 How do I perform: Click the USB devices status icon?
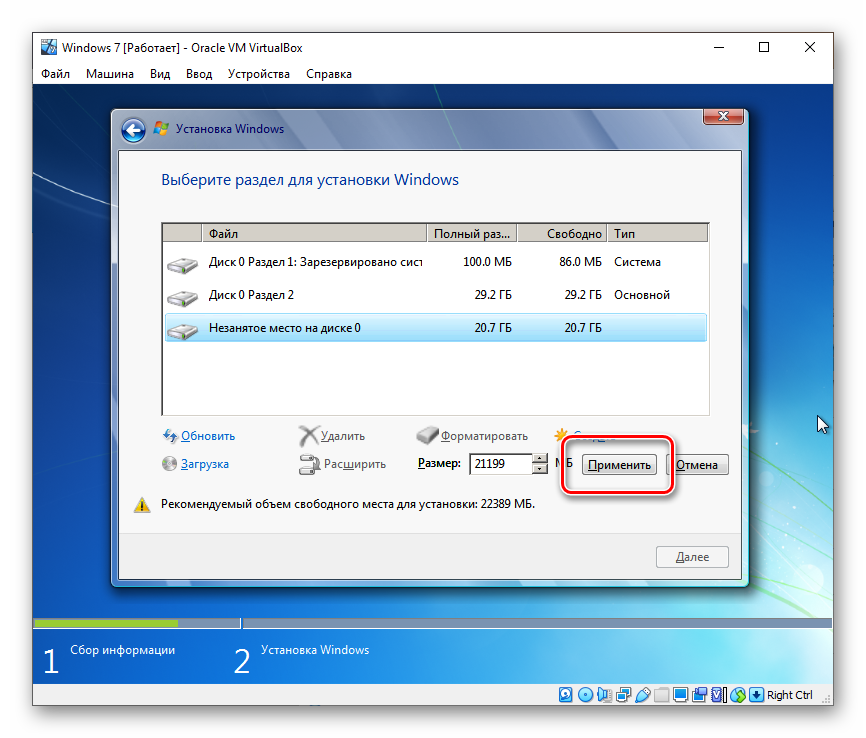[x=642, y=694]
